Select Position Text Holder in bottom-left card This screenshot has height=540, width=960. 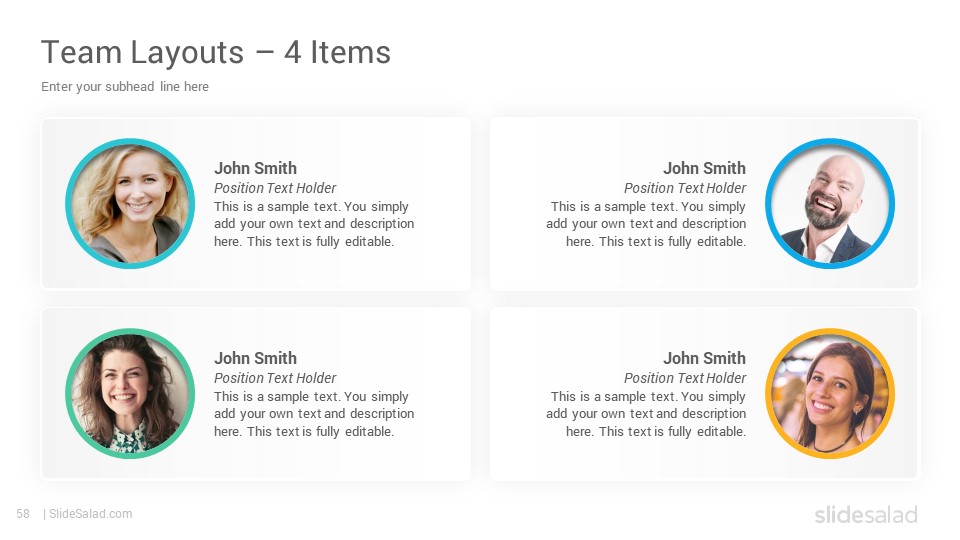[x=275, y=378]
